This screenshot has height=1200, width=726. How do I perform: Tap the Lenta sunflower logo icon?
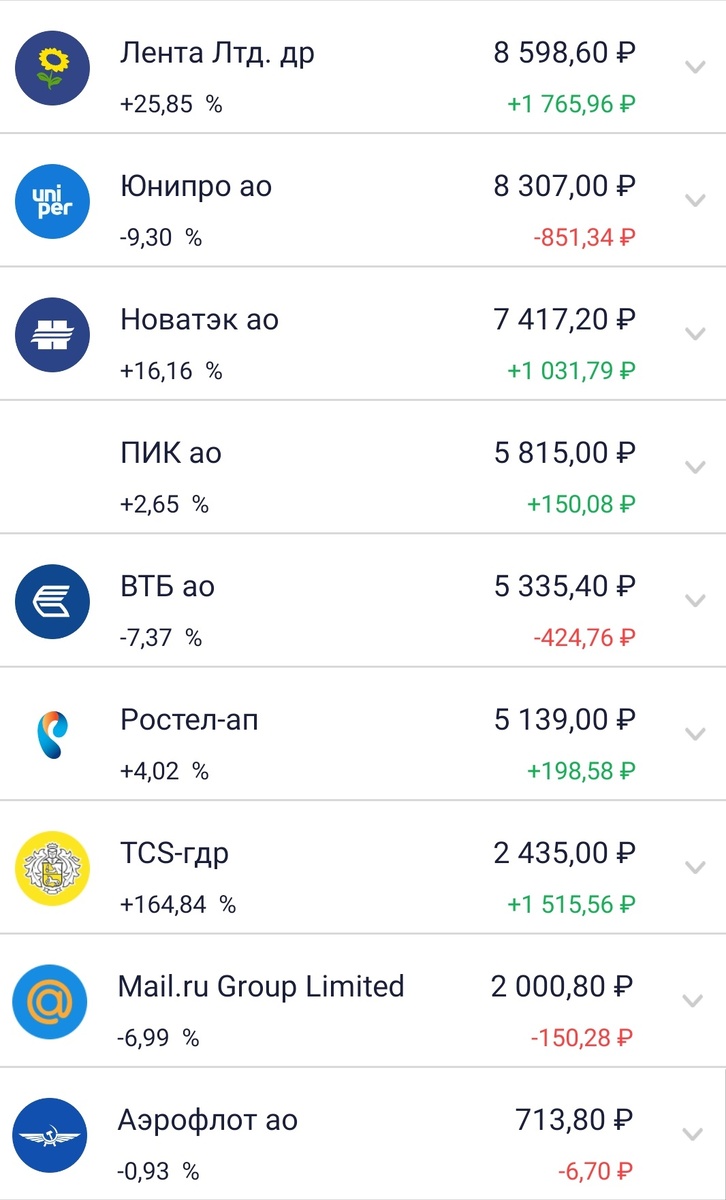click(53, 68)
